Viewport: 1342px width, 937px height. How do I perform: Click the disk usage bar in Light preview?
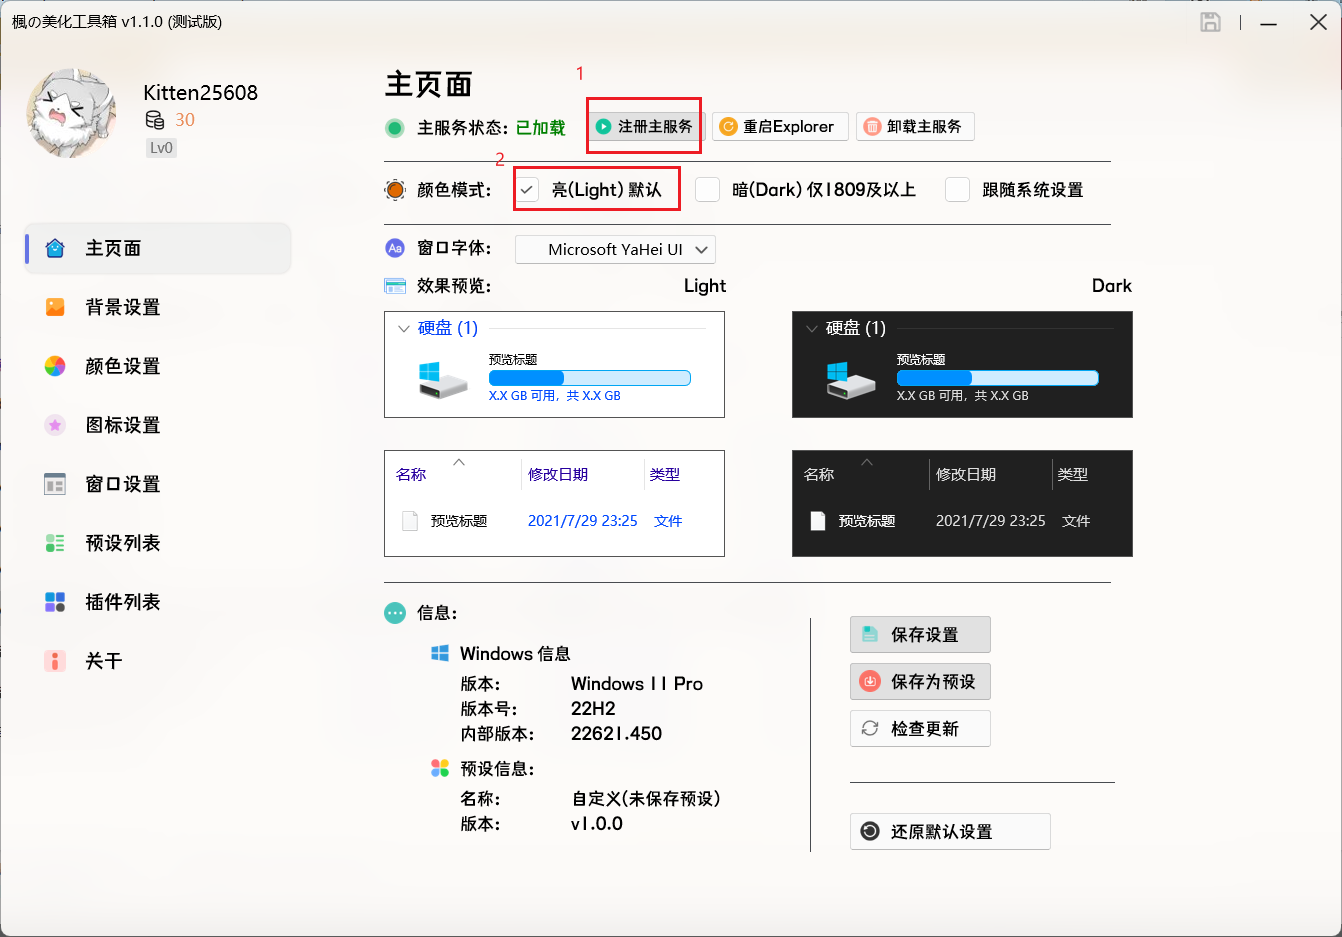tap(590, 378)
